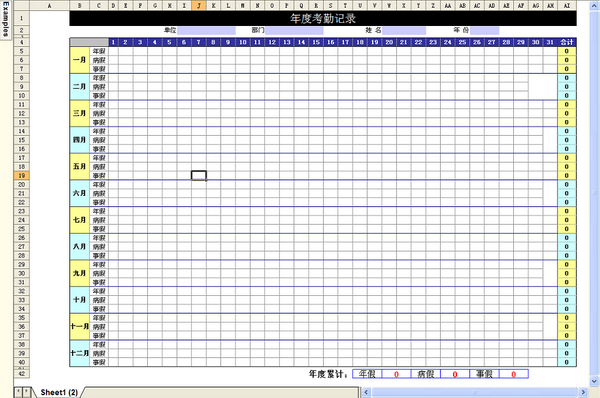Select the 九月 month cell
Image resolution: width=600 pixels, height=398 pixels.
pyautogui.click(x=80, y=273)
